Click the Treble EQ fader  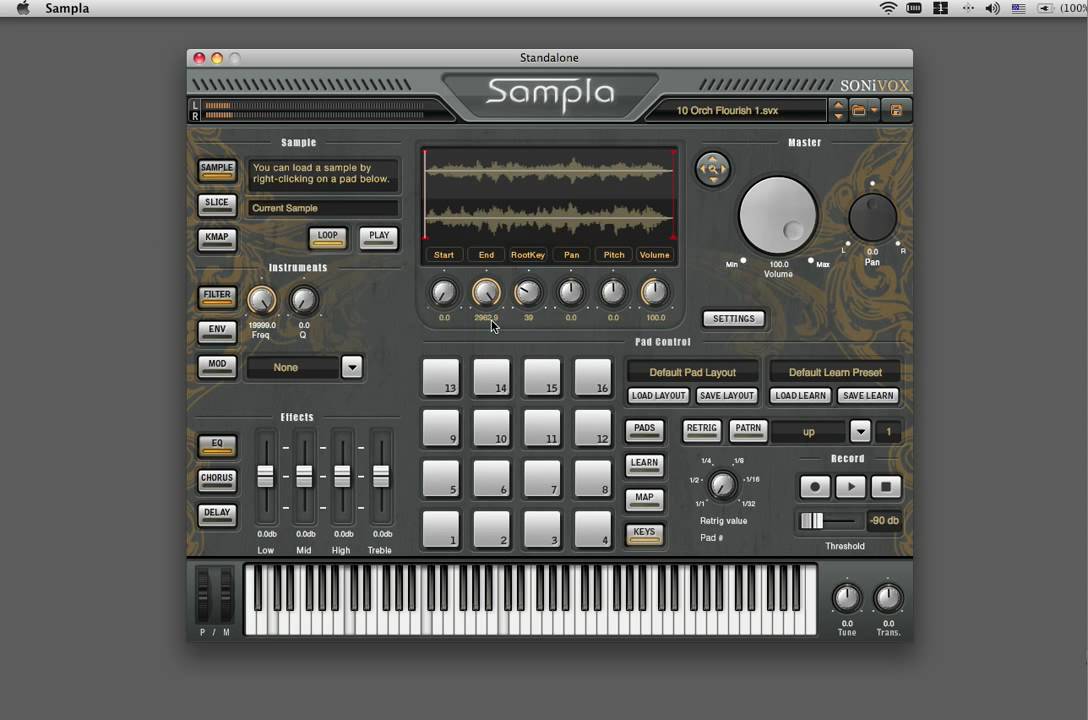(381, 477)
